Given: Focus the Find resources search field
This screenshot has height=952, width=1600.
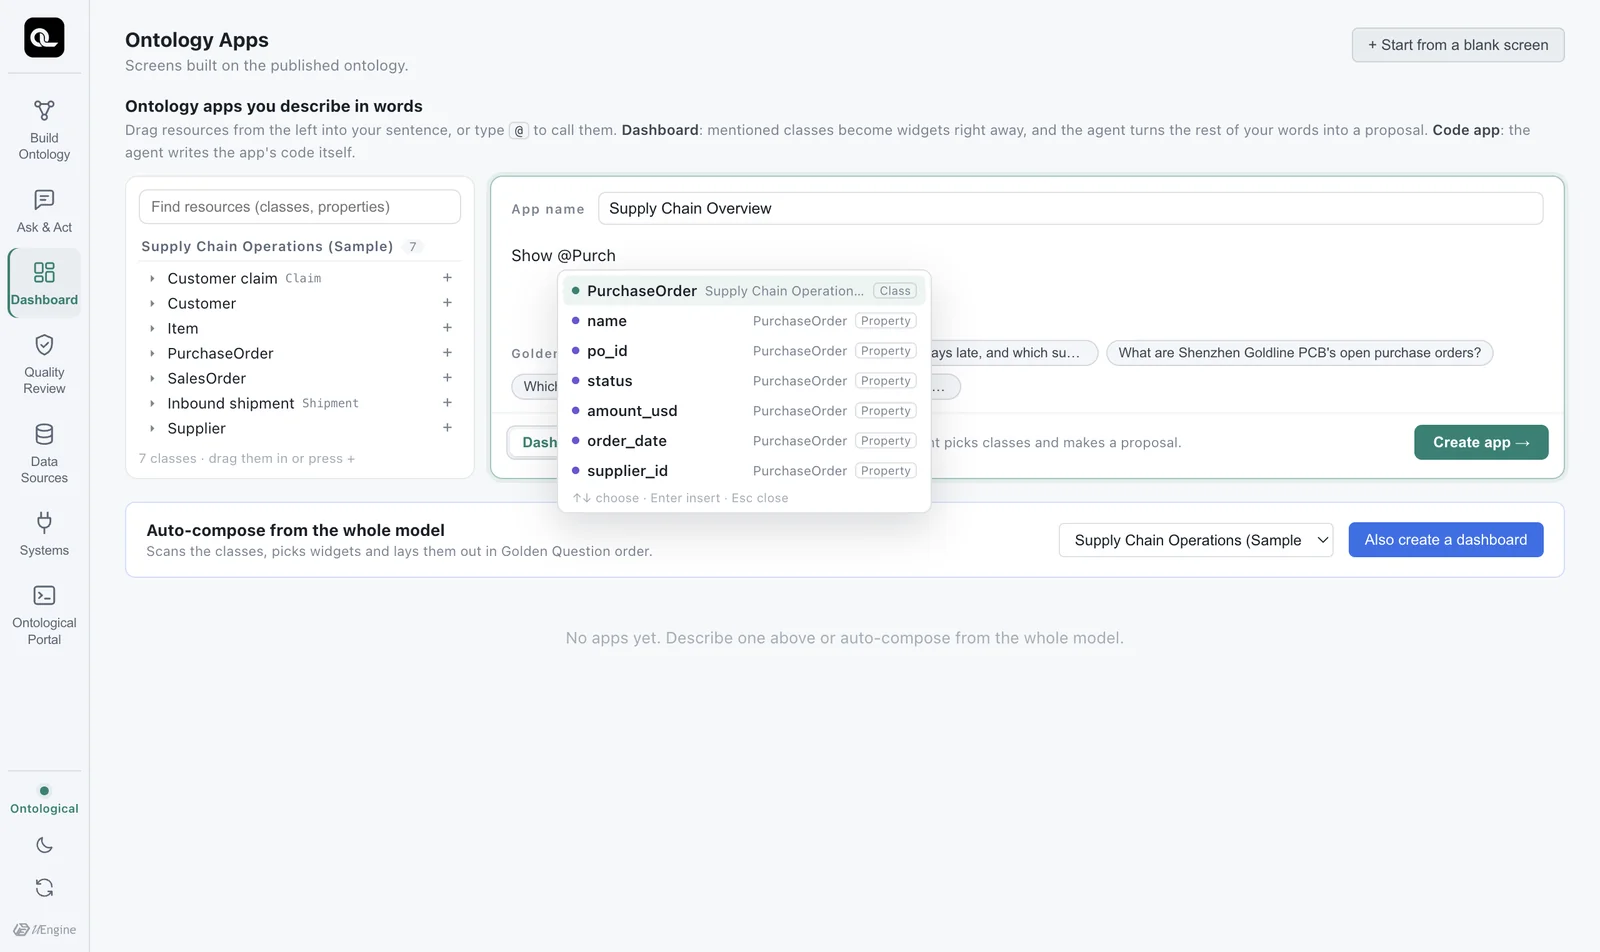Looking at the screenshot, I should pos(300,207).
